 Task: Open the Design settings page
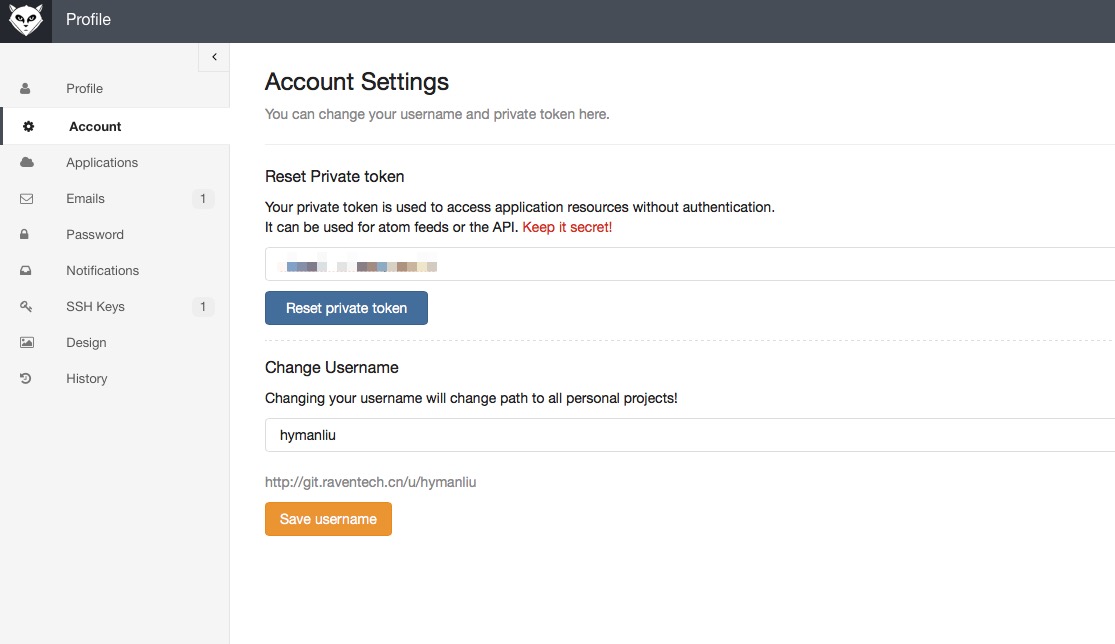86,343
